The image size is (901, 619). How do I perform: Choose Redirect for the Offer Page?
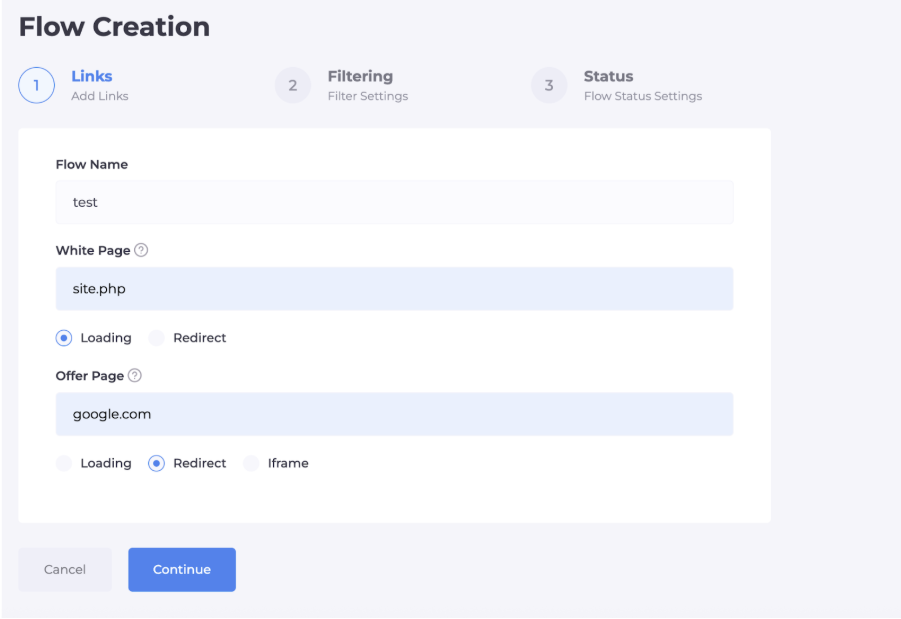157,463
